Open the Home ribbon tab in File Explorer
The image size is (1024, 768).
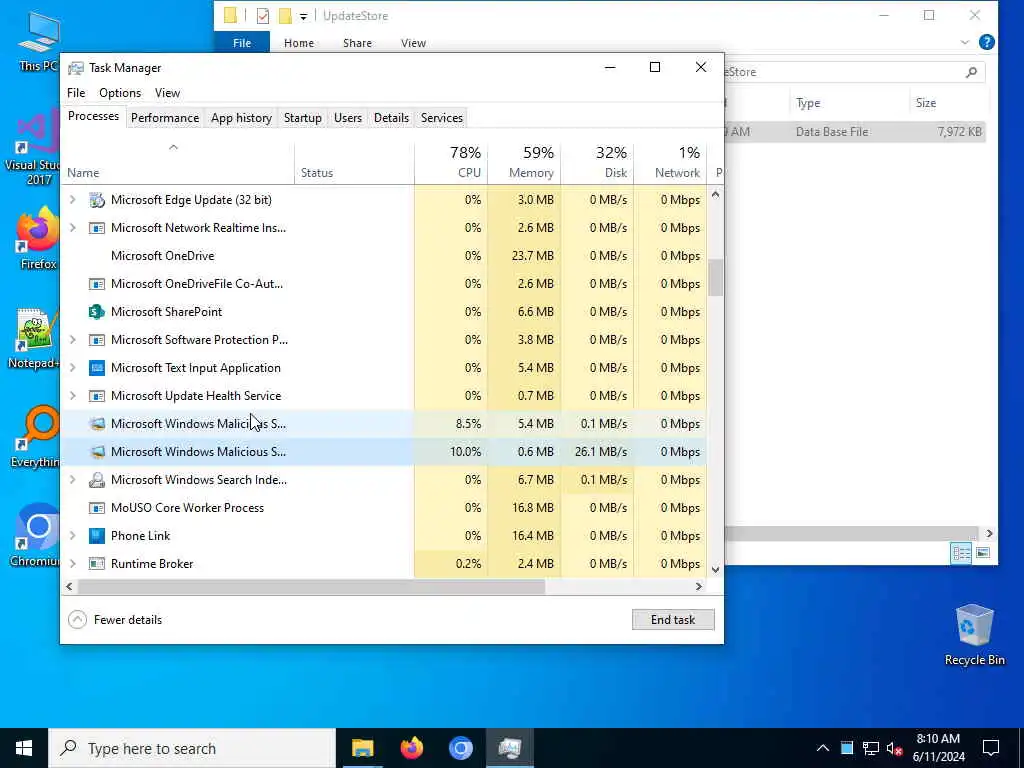298,43
